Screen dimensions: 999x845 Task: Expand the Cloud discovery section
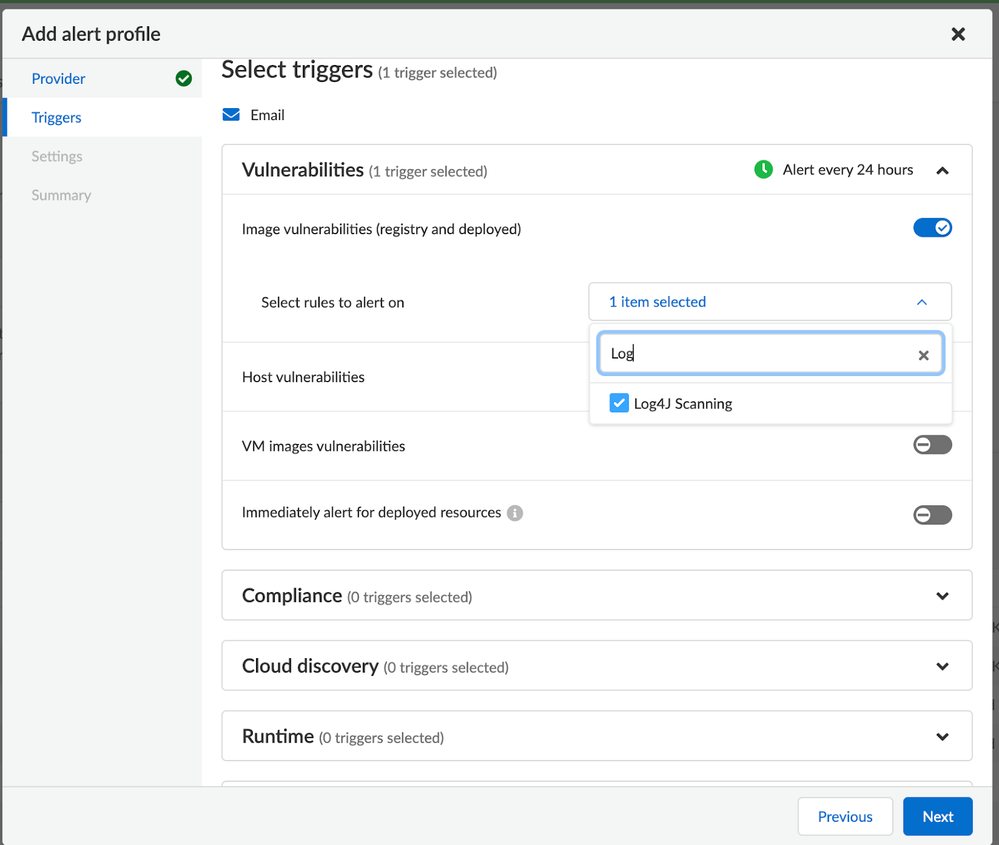pyautogui.click(x=942, y=666)
